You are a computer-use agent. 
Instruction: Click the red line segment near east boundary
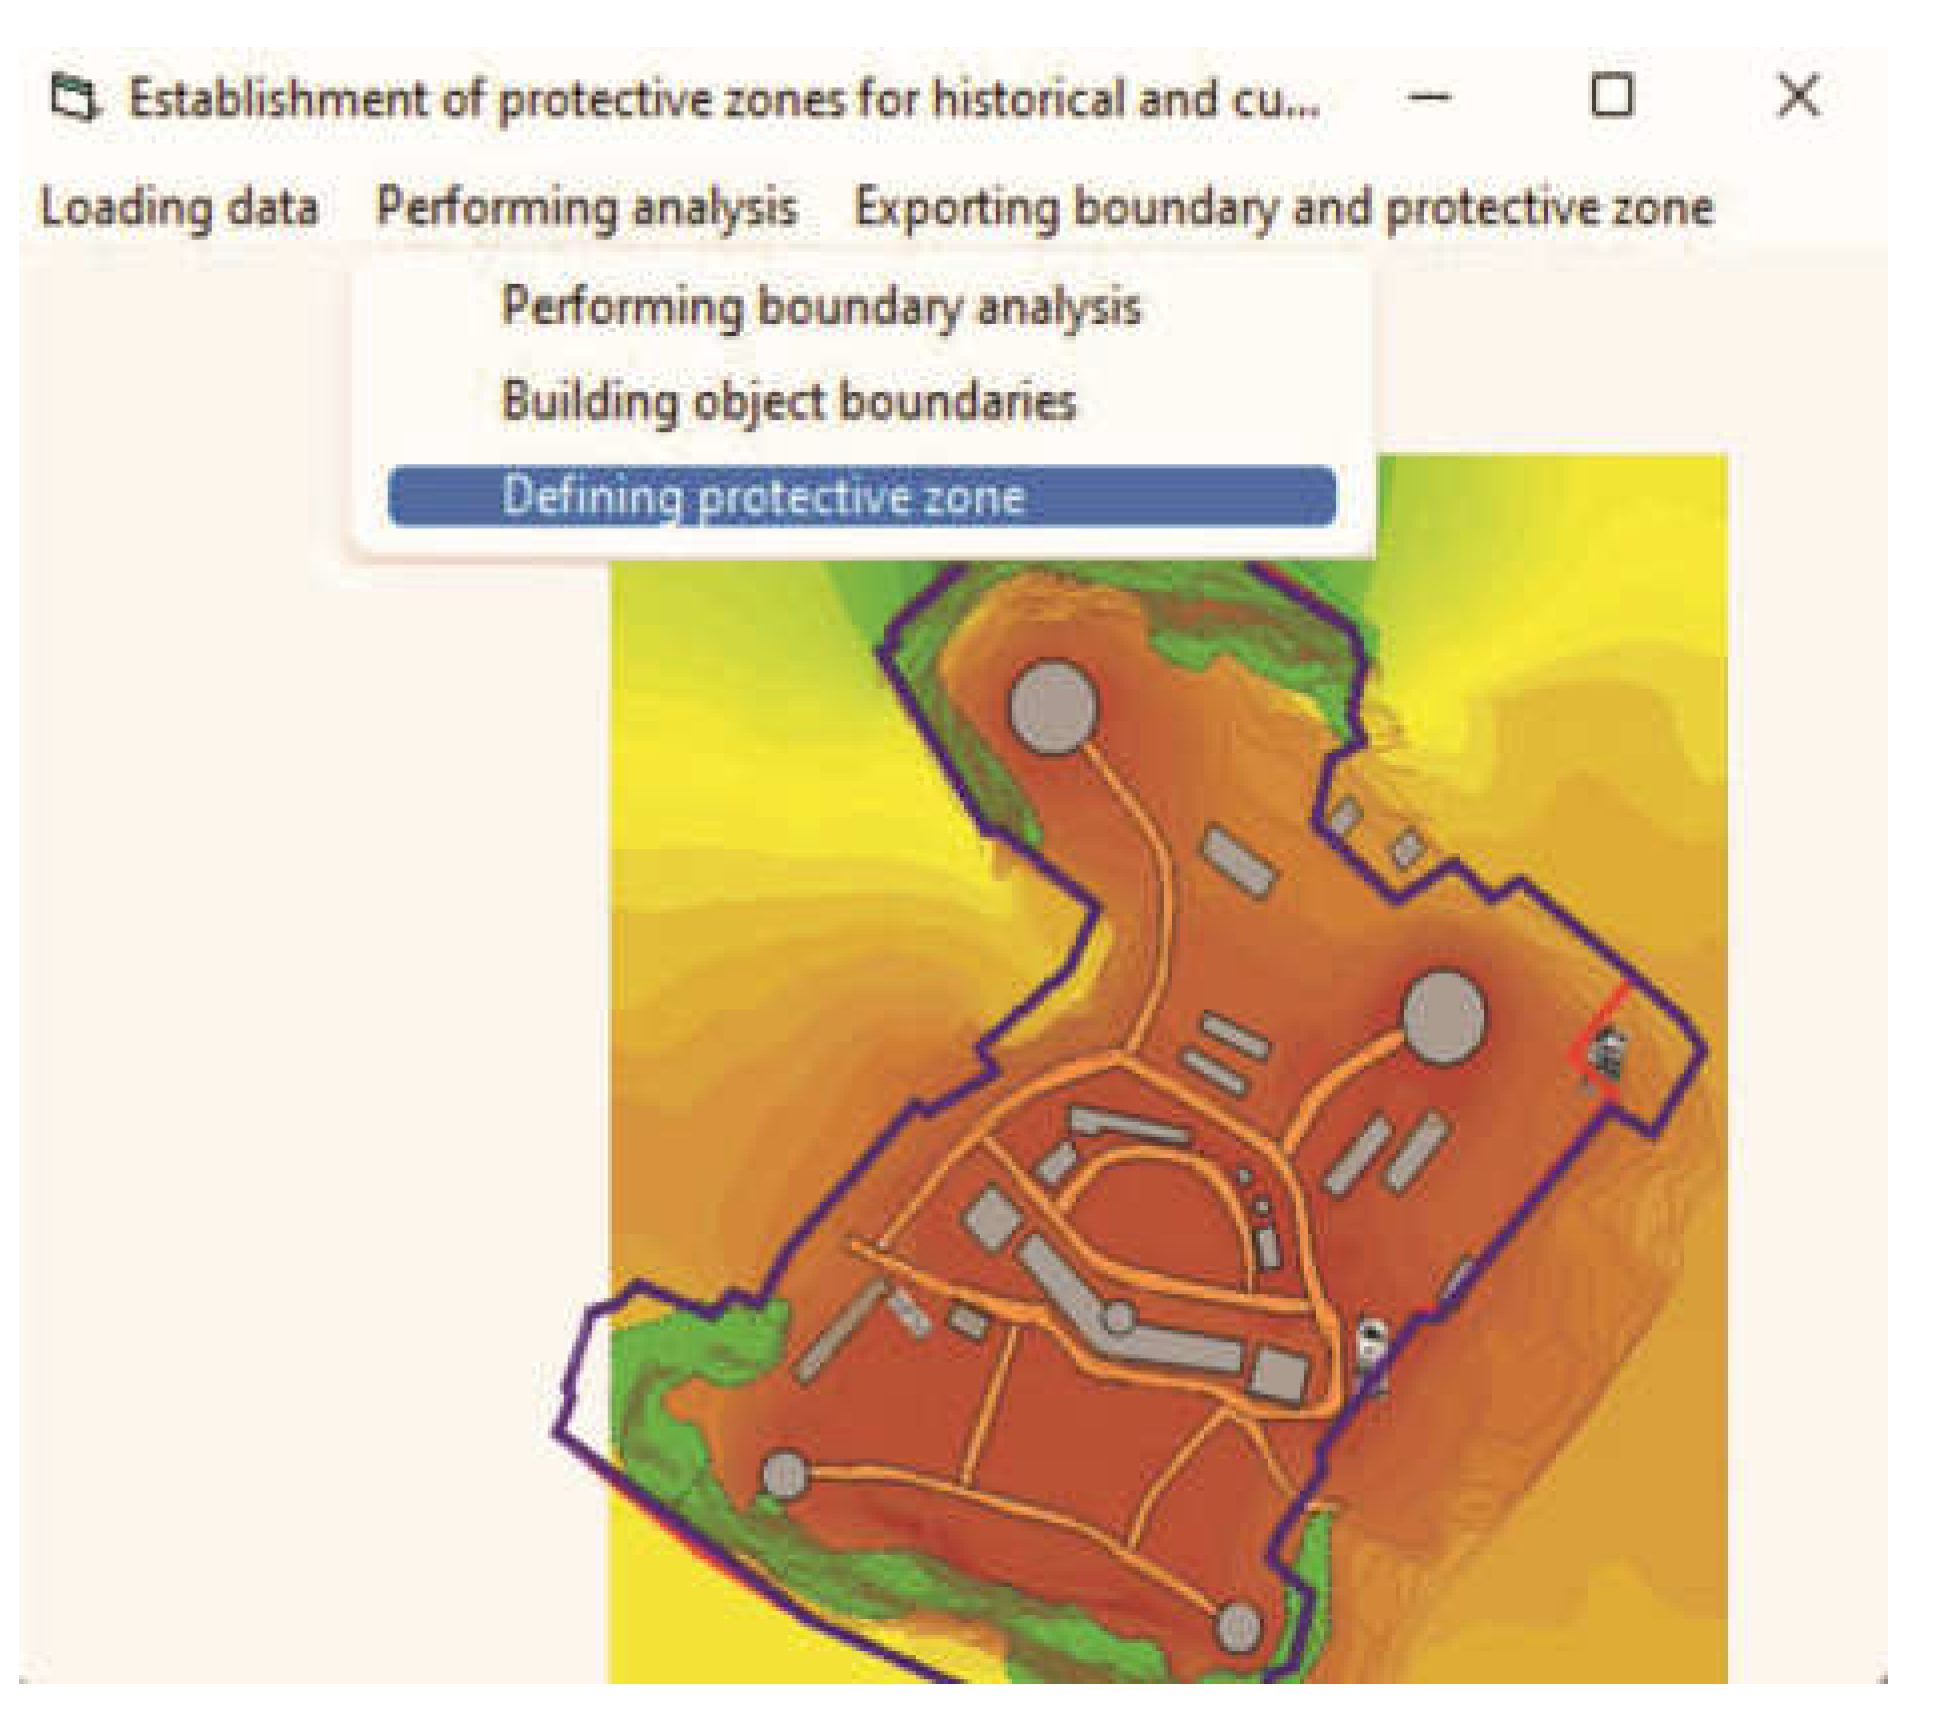pos(1606,1012)
